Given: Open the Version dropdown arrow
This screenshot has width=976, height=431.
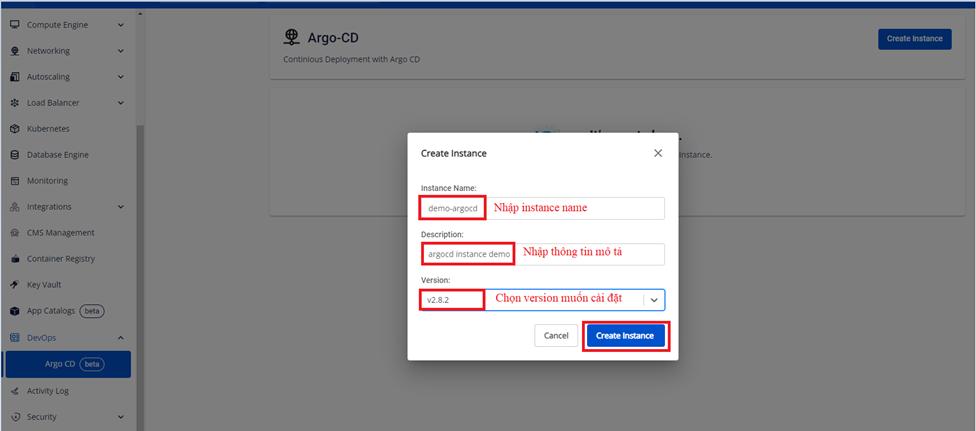Looking at the screenshot, I should [x=654, y=299].
